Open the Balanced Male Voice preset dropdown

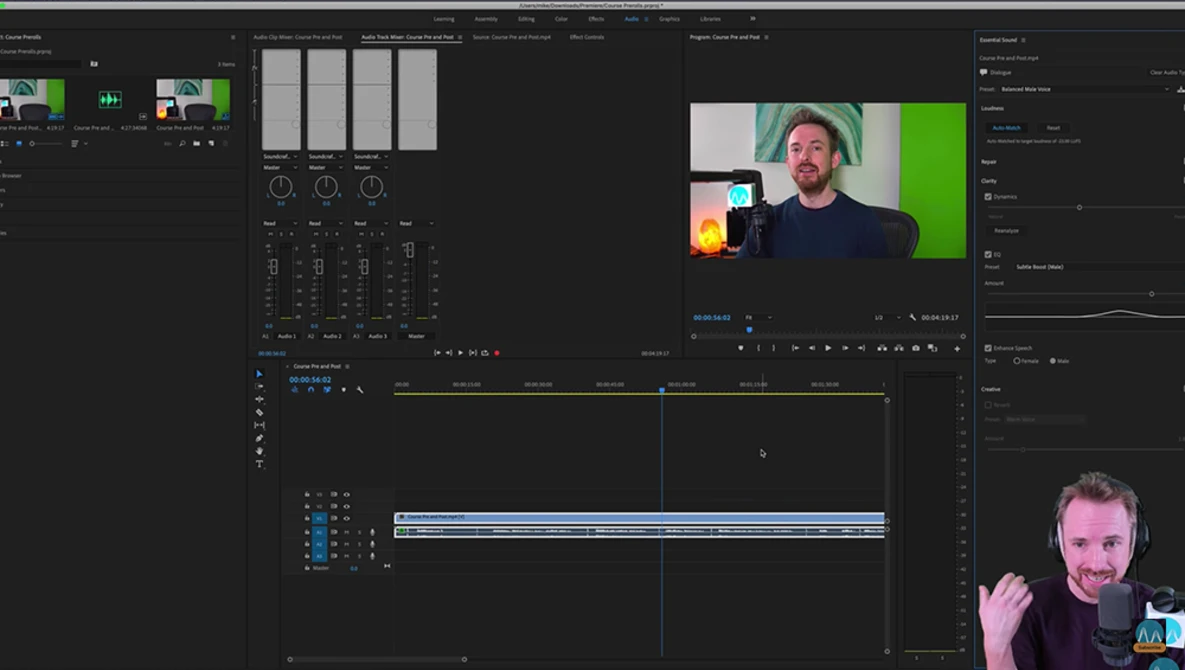[1084, 89]
